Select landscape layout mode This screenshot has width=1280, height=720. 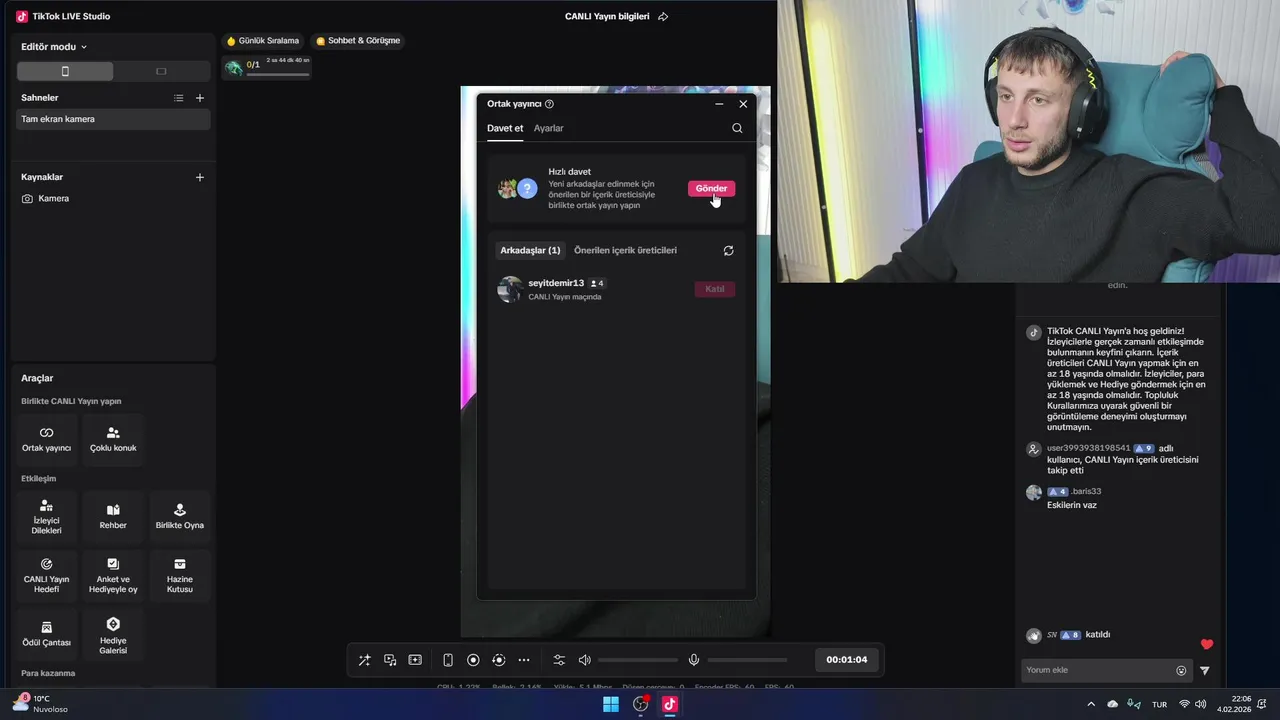pyautogui.click(x=161, y=71)
